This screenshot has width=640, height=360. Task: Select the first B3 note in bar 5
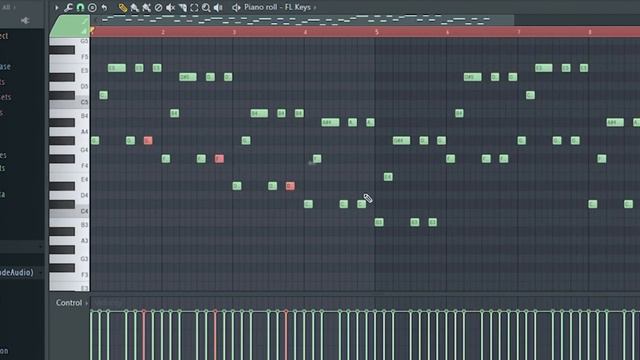point(379,222)
